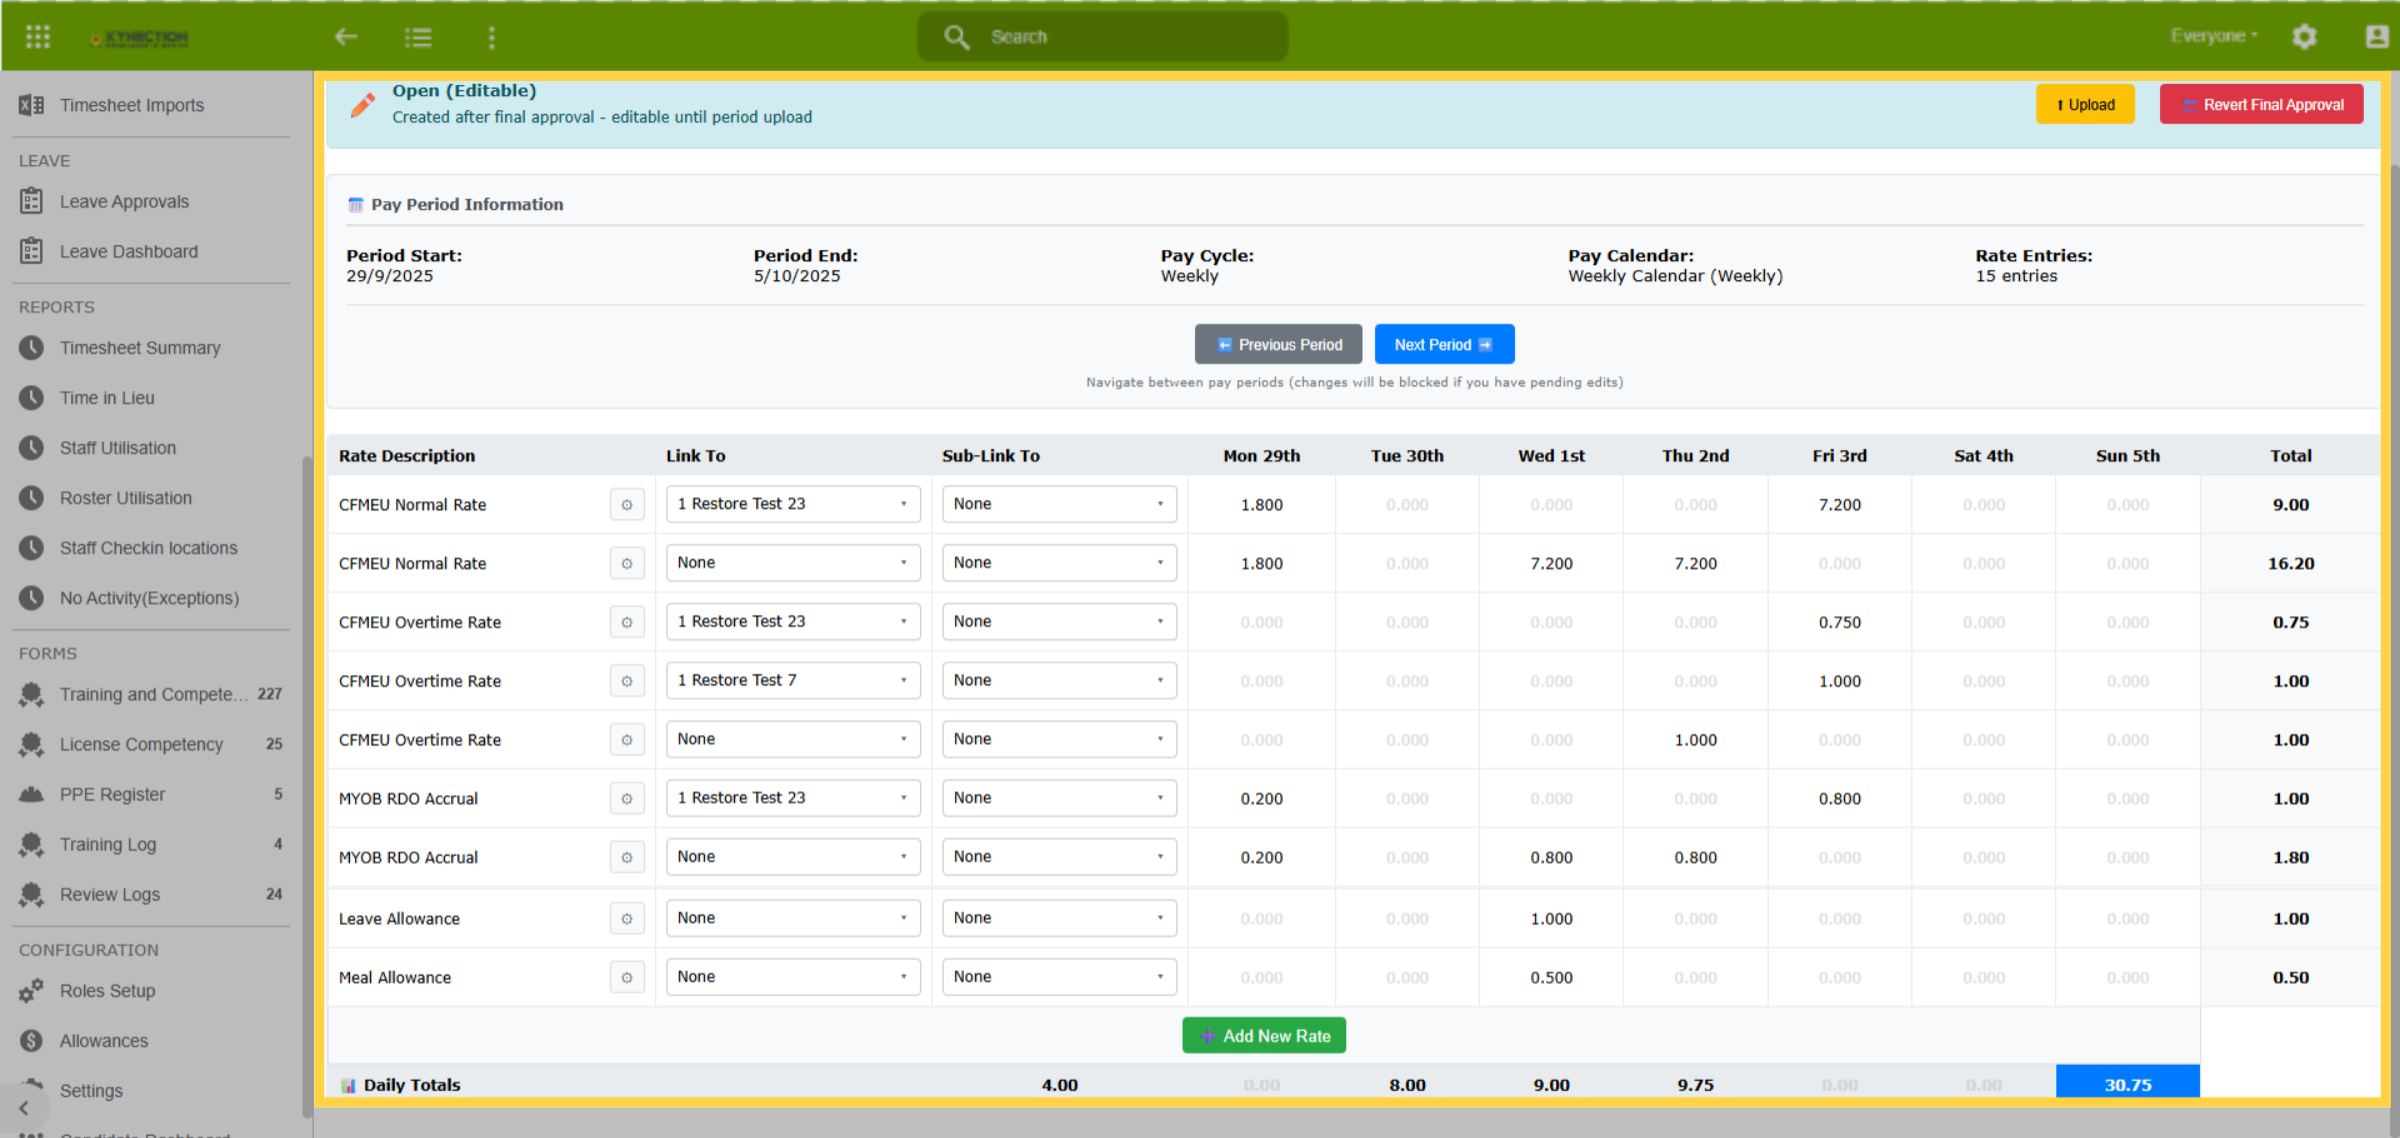Open settings for Overtime Rate row linked to Restore Test 7

(x=627, y=681)
